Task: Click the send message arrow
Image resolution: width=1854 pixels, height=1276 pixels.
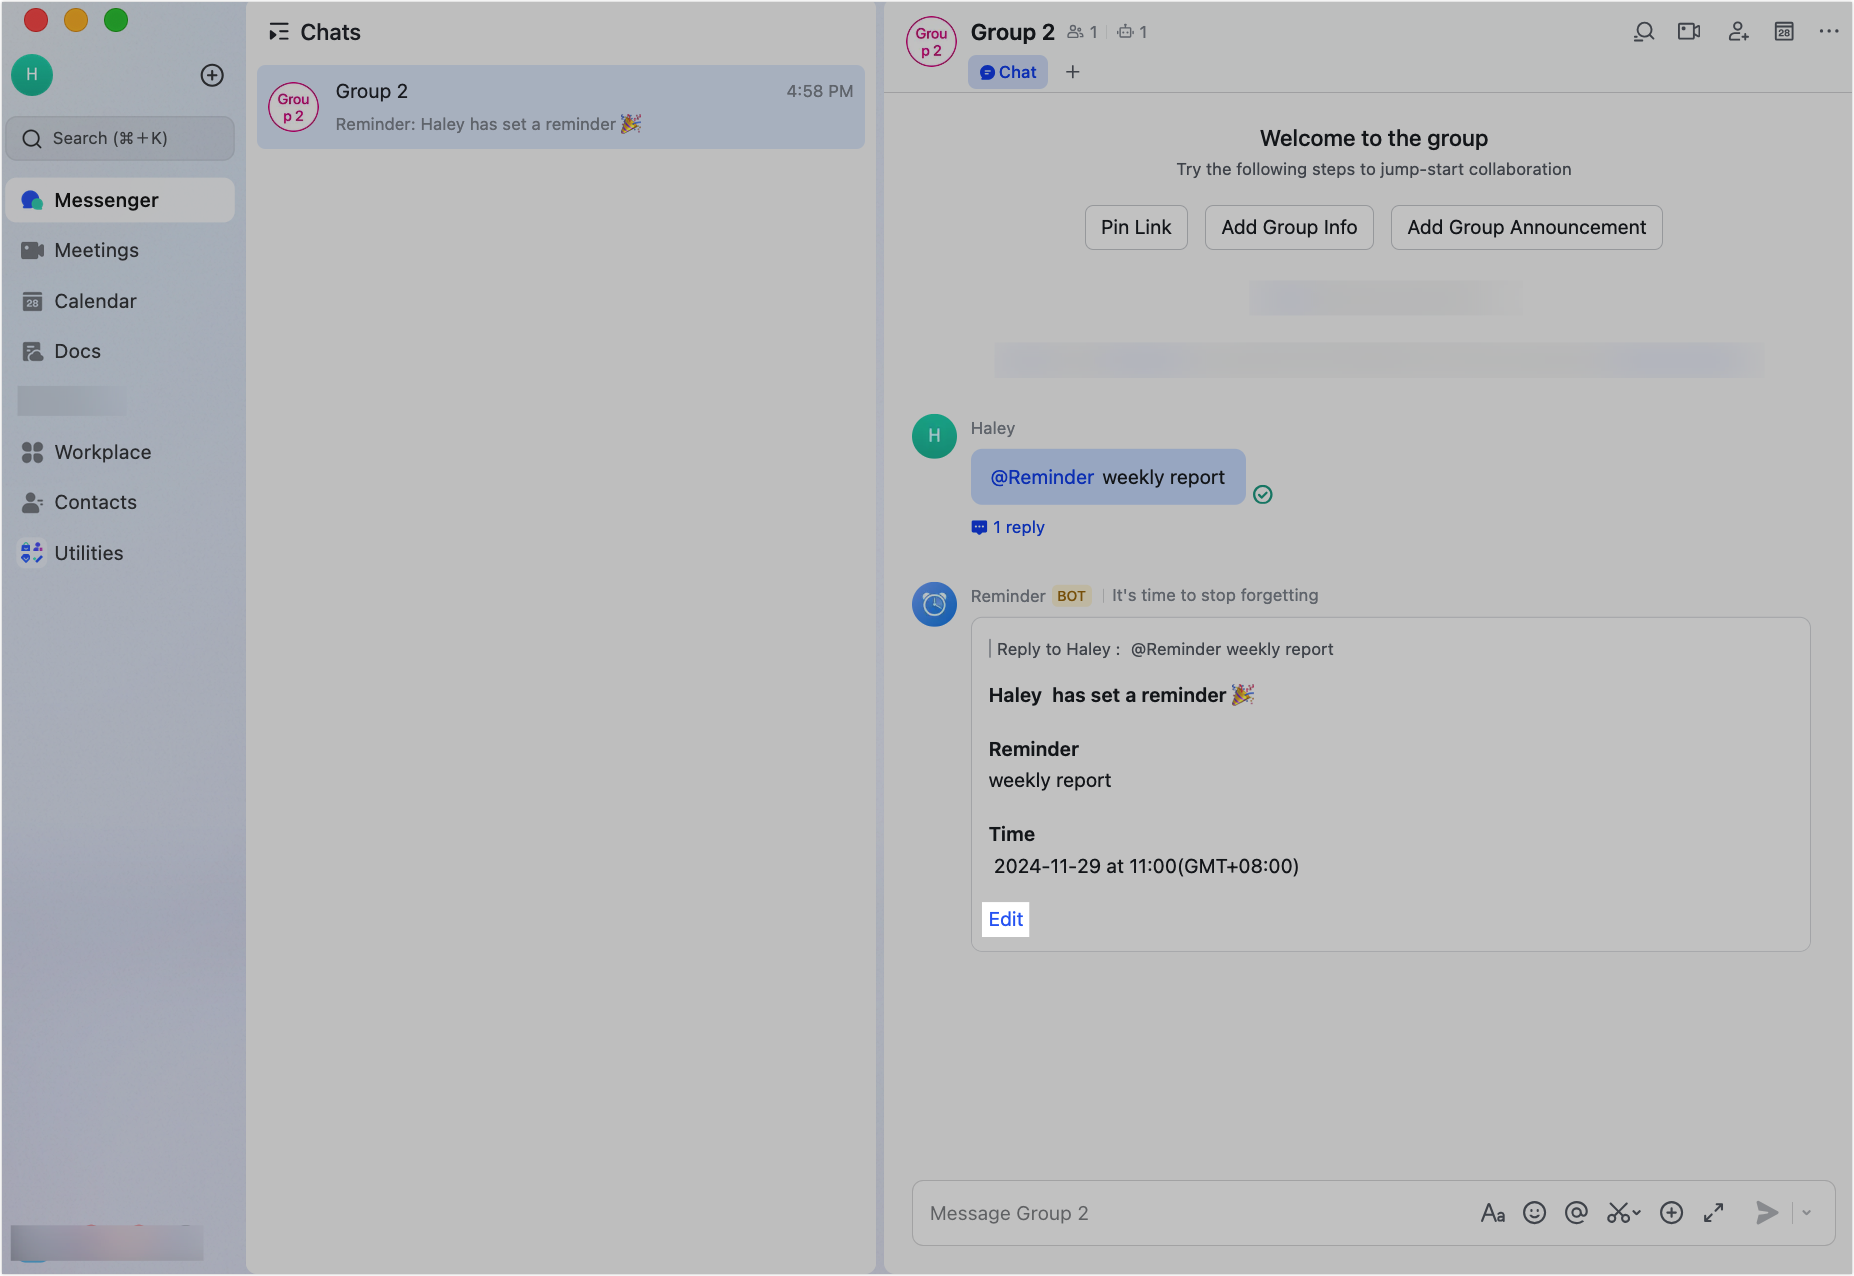Action: coord(1767,1213)
